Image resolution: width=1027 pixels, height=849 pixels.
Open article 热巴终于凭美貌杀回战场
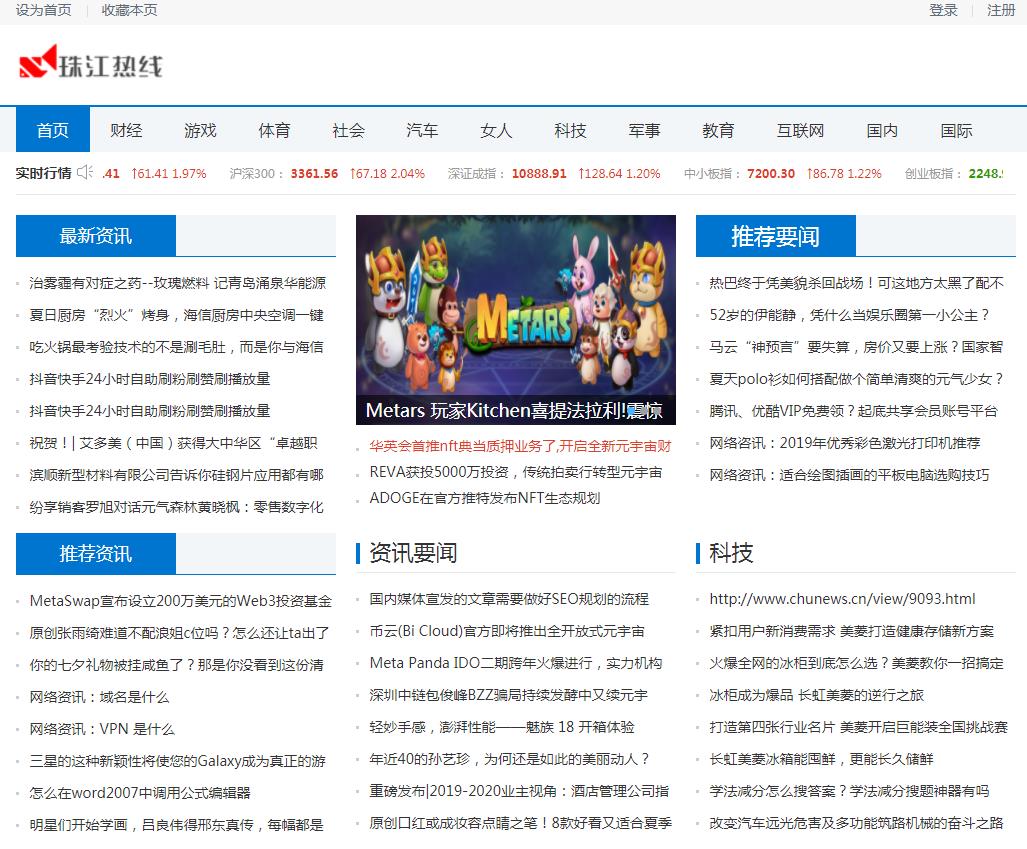click(856, 282)
